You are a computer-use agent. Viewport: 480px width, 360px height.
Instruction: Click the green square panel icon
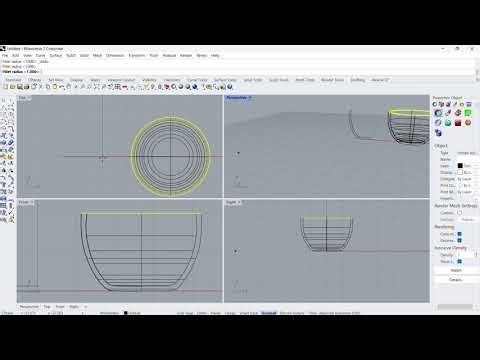pyautogui.click(x=468, y=113)
